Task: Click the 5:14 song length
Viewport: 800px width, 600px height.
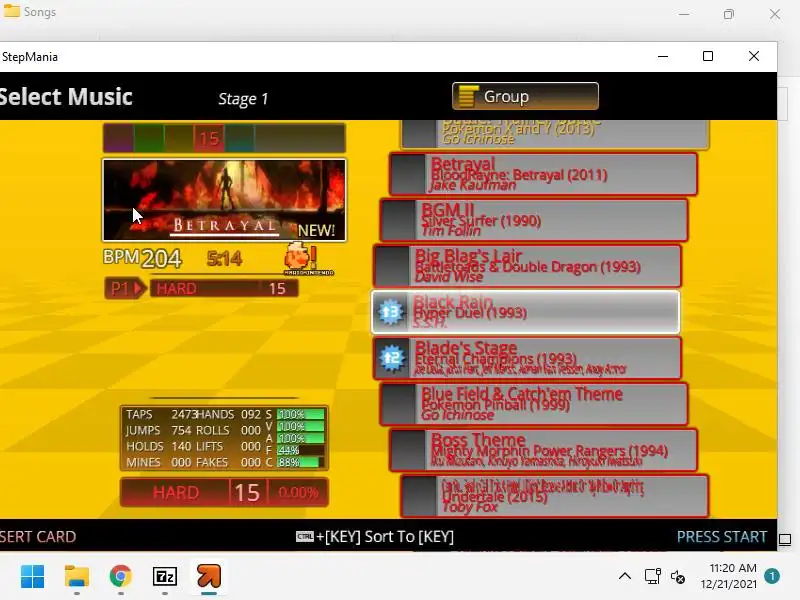Action: (224, 259)
